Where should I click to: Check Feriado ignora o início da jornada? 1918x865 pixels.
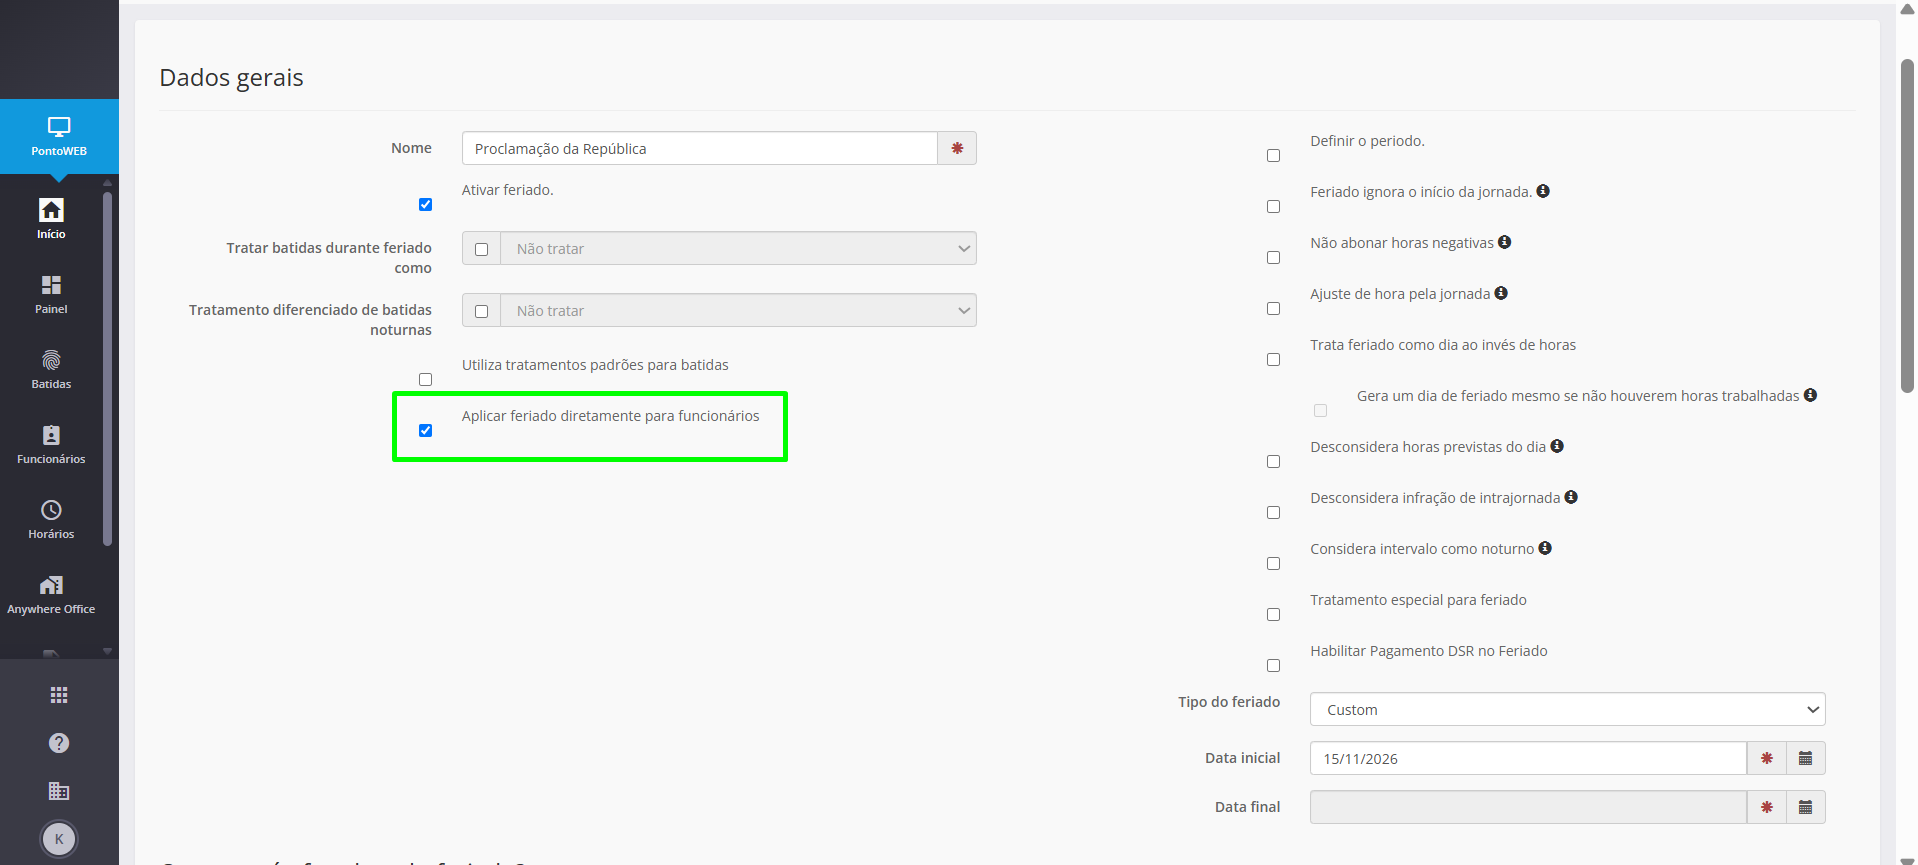click(x=1273, y=206)
